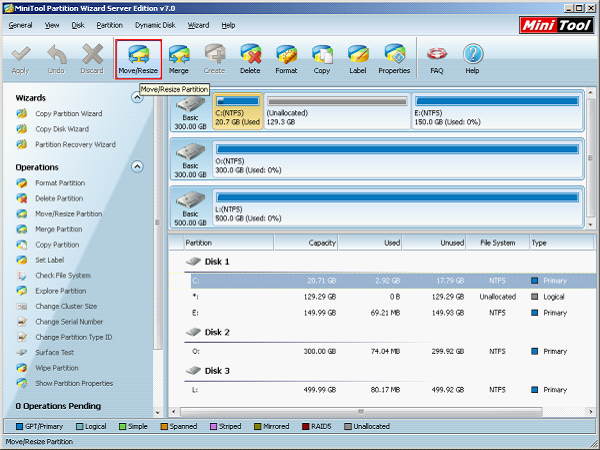Screen dimensions: 600x450
Task: Select C:(NTFS) block in disk map
Action: point(238,111)
